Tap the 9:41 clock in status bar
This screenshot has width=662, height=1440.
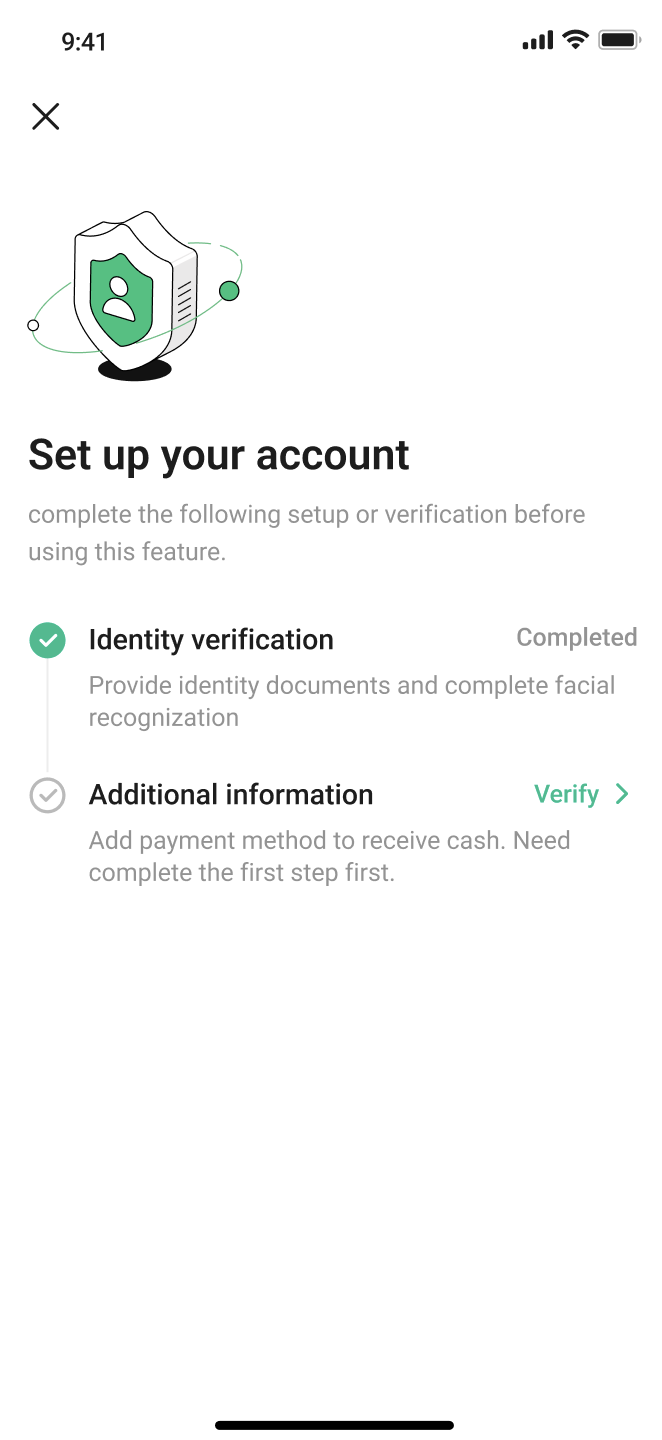pos(84,41)
